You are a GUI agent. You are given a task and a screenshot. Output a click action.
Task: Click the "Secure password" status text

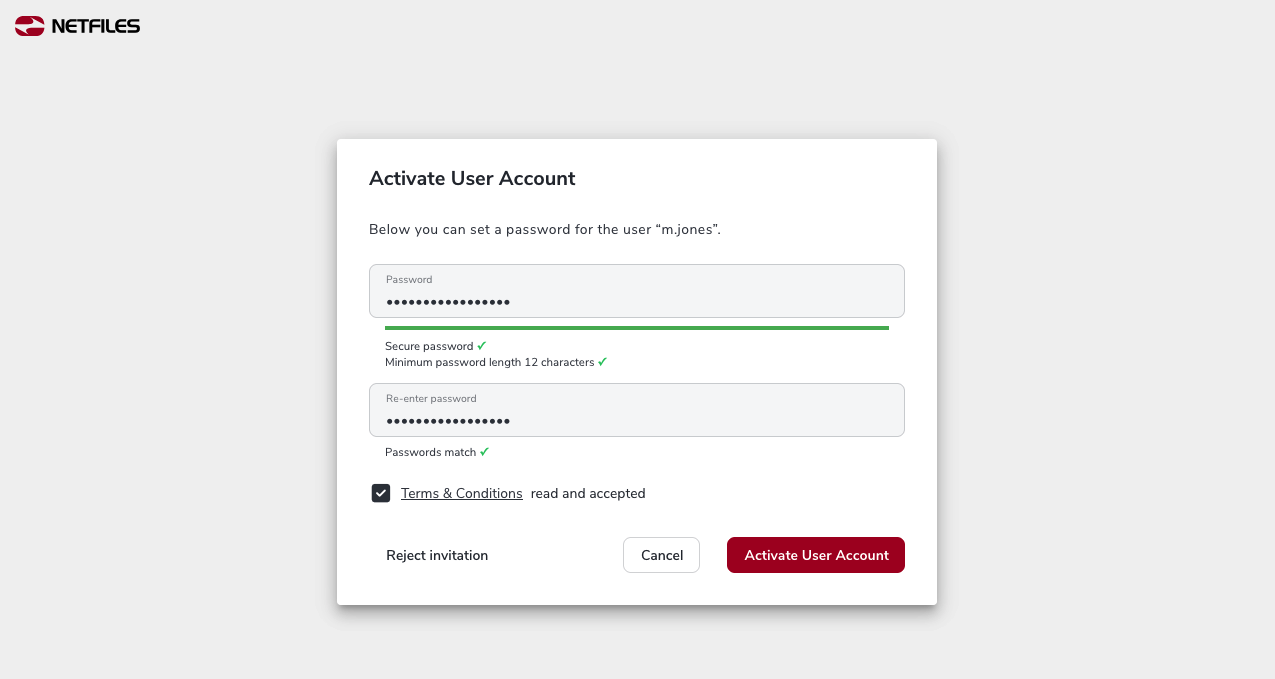(429, 346)
